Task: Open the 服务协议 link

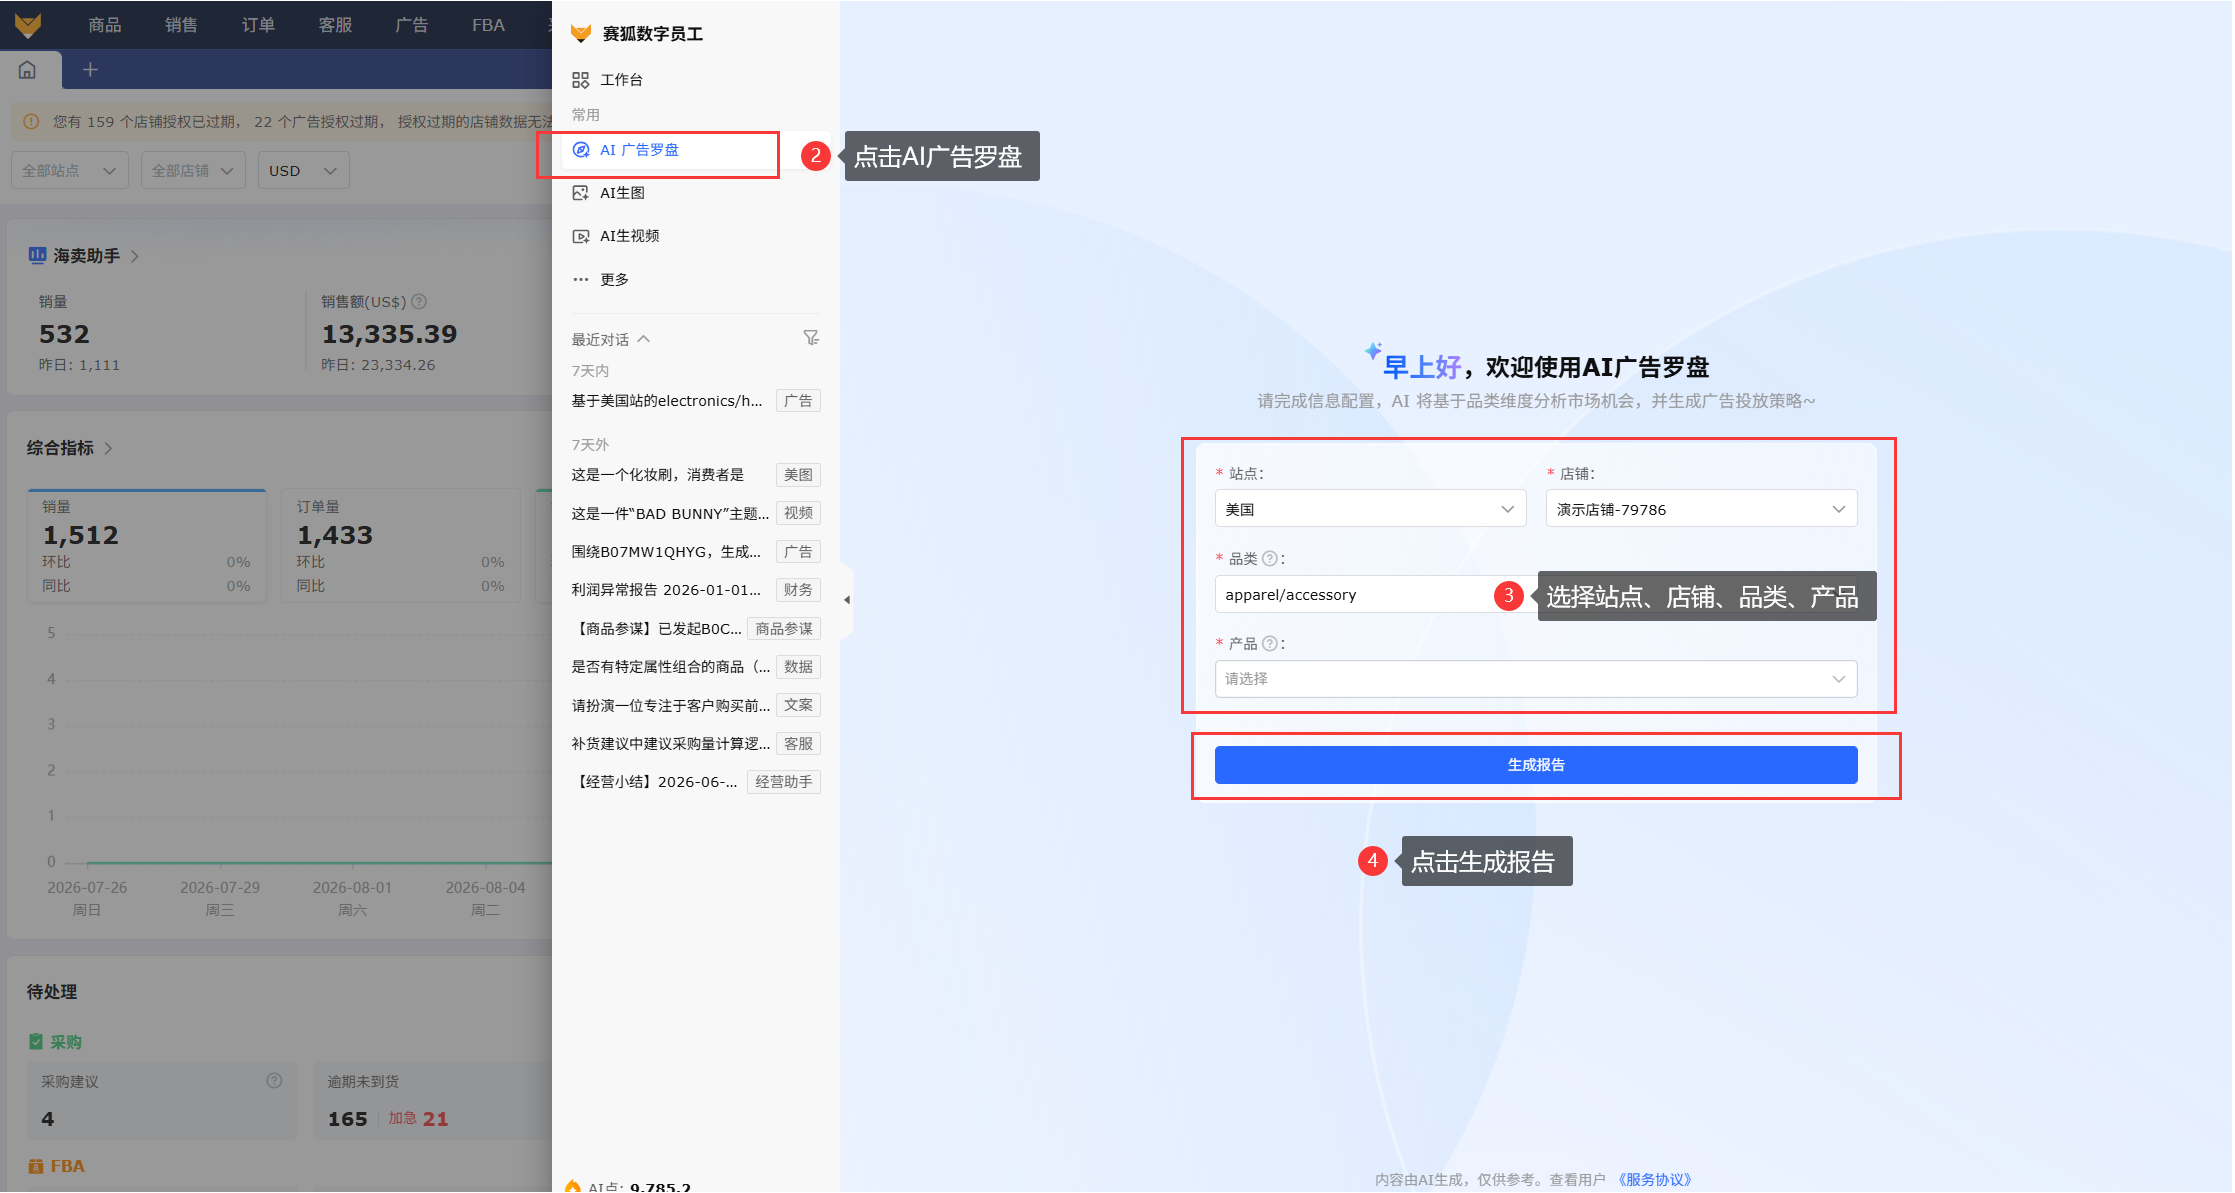Action: point(1654,1180)
